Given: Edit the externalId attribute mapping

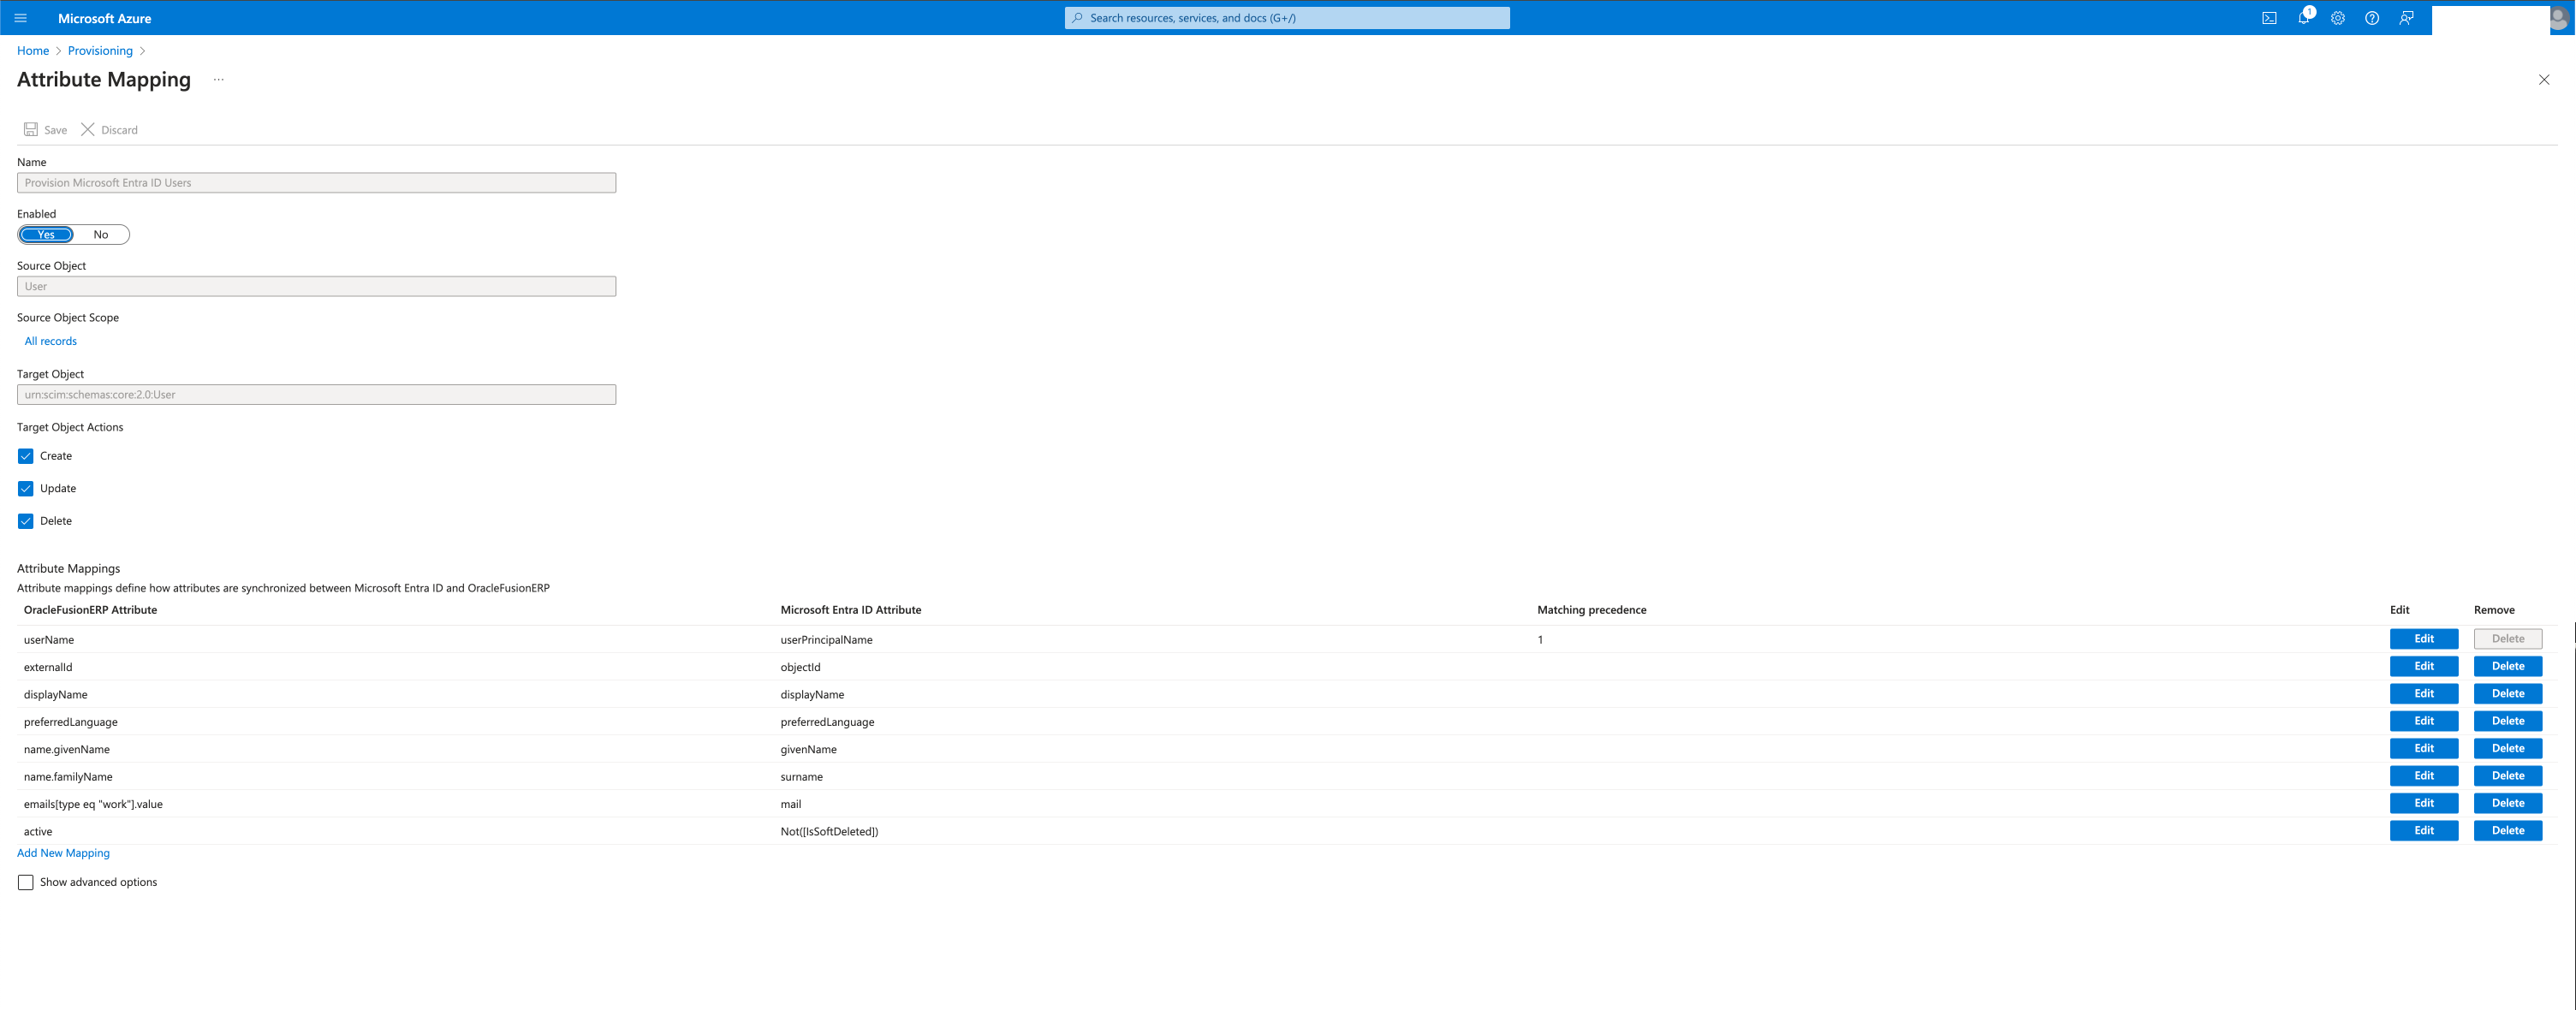Looking at the screenshot, I should (2423, 666).
